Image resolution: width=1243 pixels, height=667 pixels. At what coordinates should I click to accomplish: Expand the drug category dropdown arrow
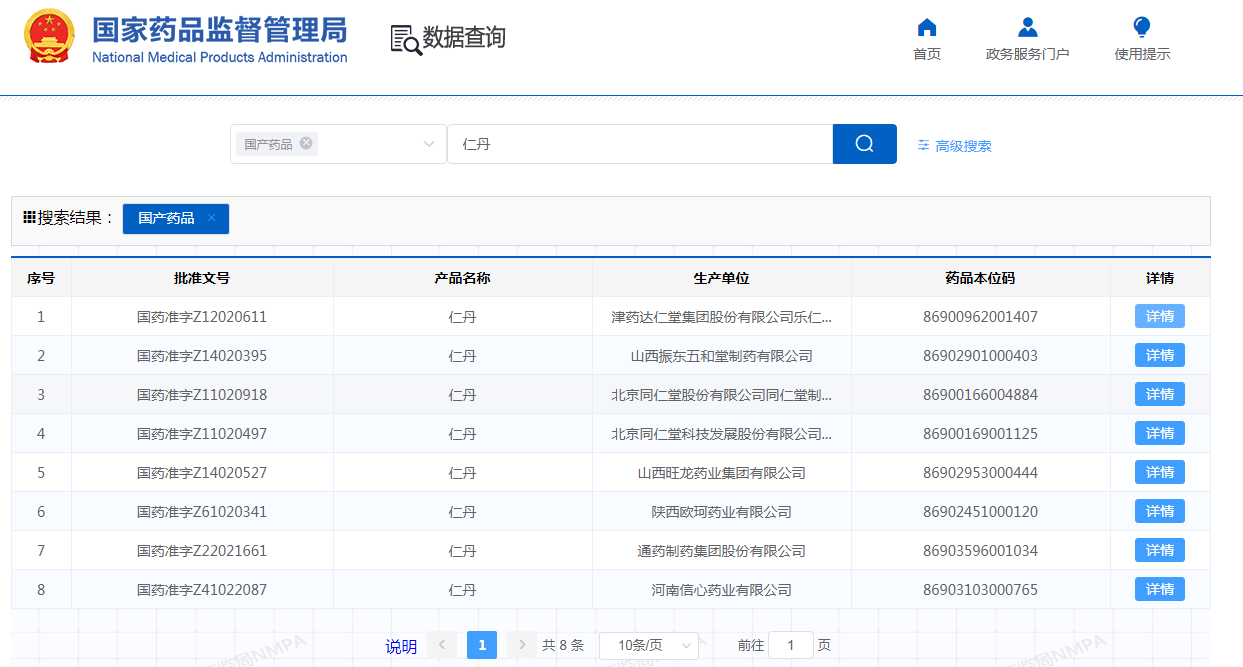coord(429,144)
